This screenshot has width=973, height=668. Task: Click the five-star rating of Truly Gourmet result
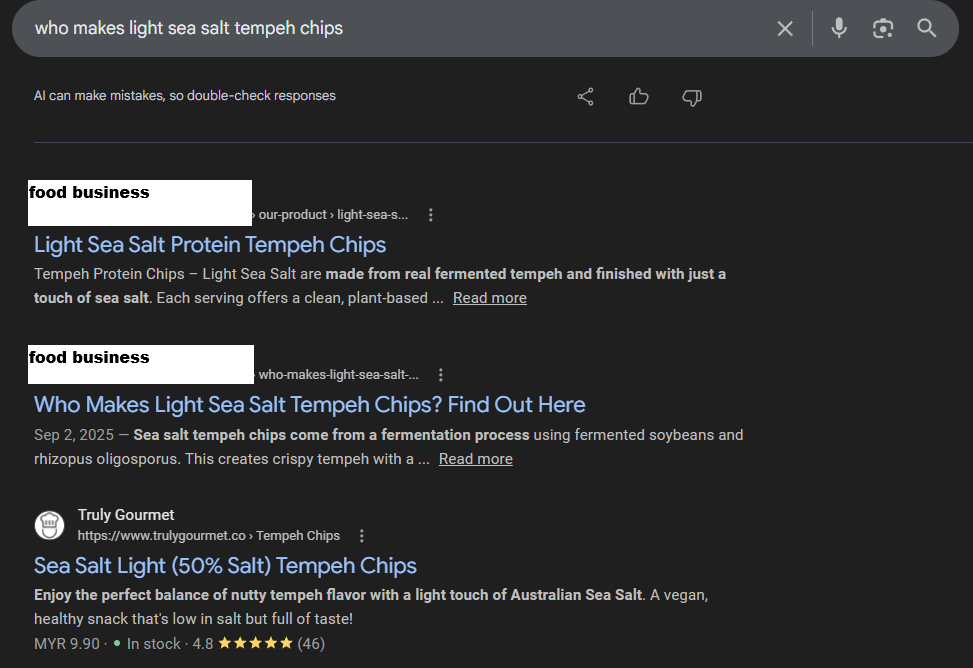255,643
